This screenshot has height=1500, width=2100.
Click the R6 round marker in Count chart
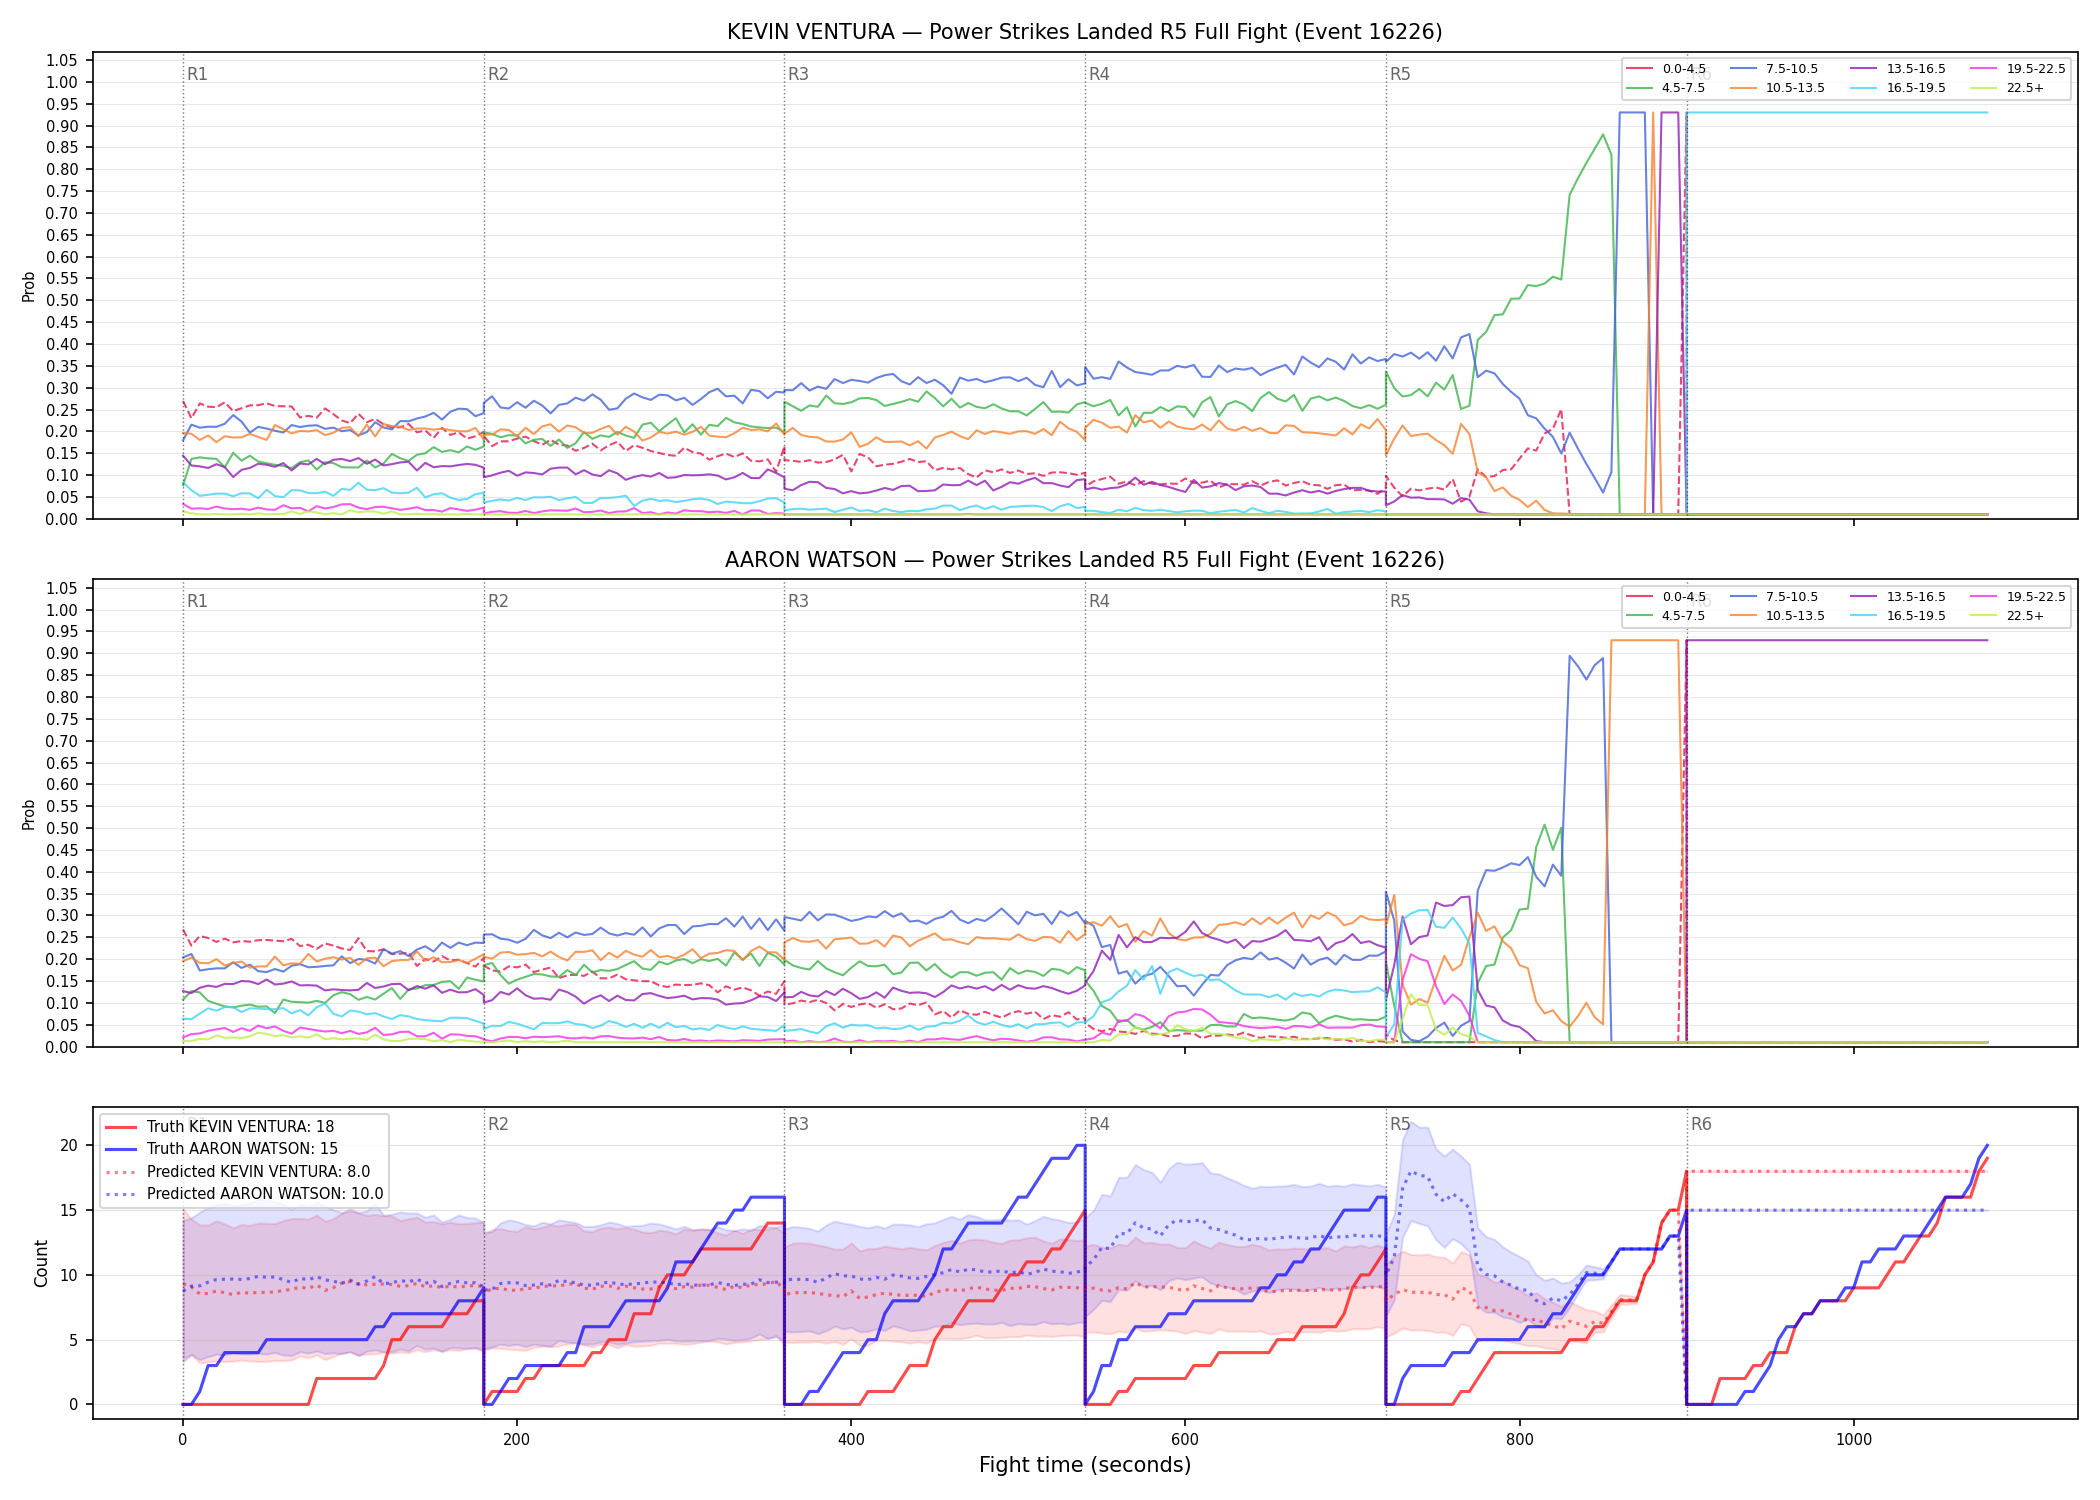[1701, 1124]
